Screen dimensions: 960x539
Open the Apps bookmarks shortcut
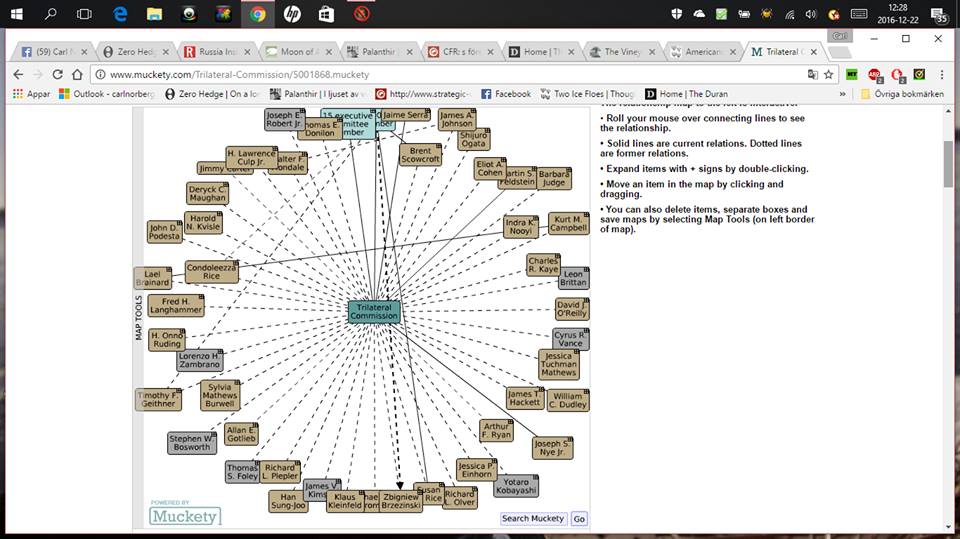(32, 94)
